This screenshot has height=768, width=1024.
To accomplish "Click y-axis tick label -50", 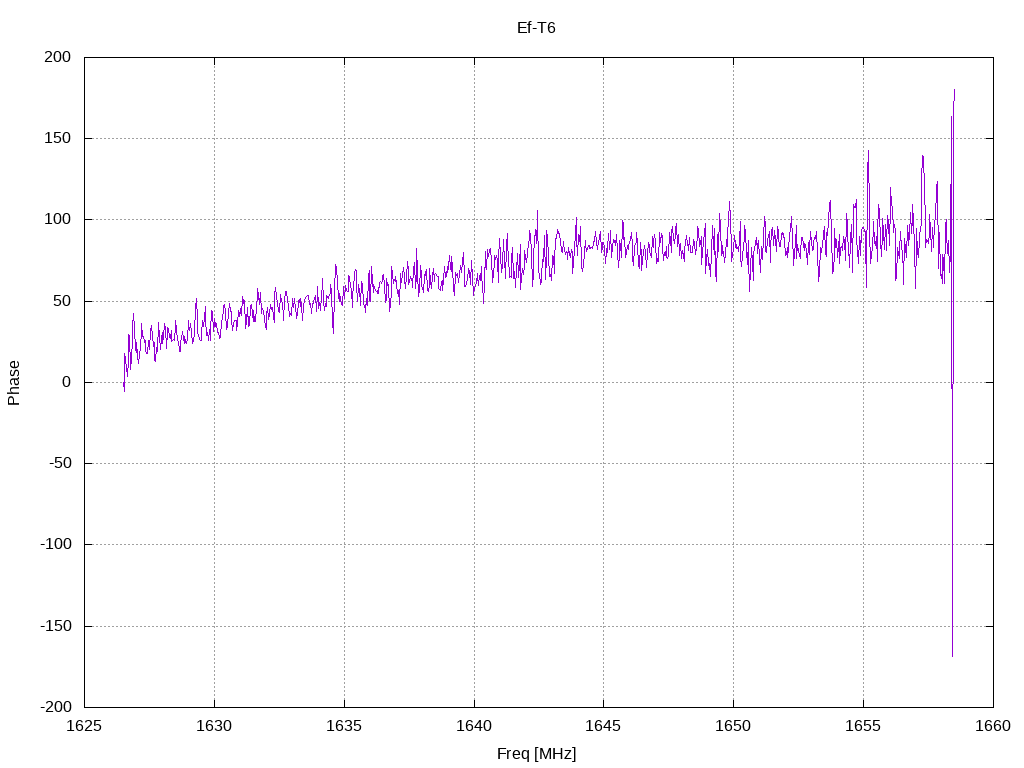I will 59,463.
